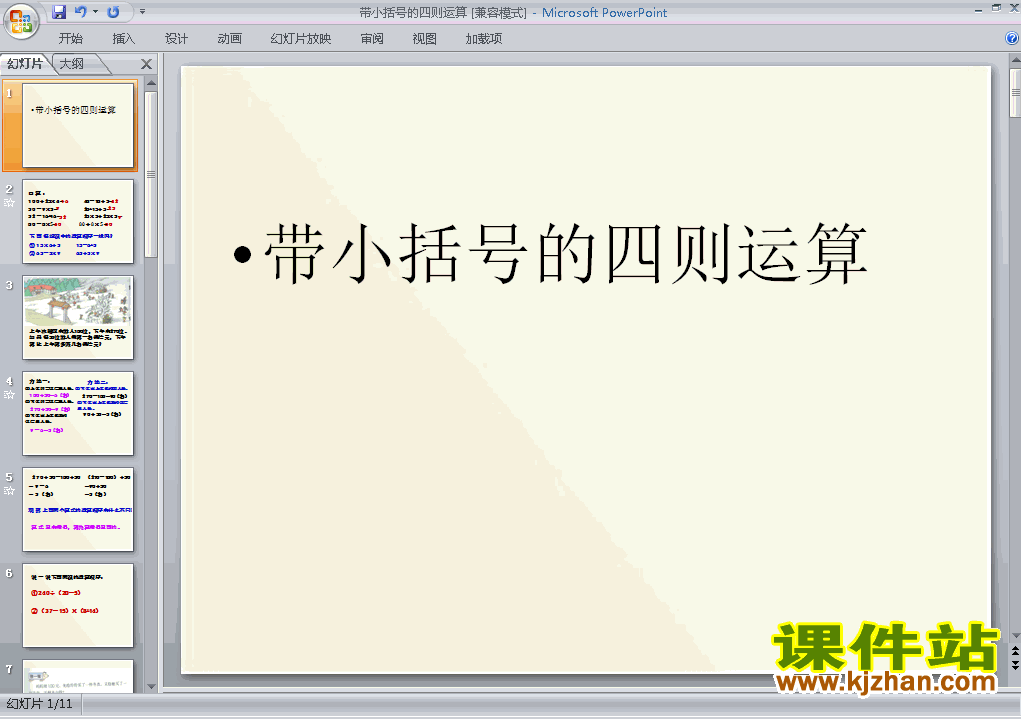Viewport: 1021px width, 719px height.
Task: Switch to the 大纲 outline tab
Action: pyautogui.click(x=72, y=64)
